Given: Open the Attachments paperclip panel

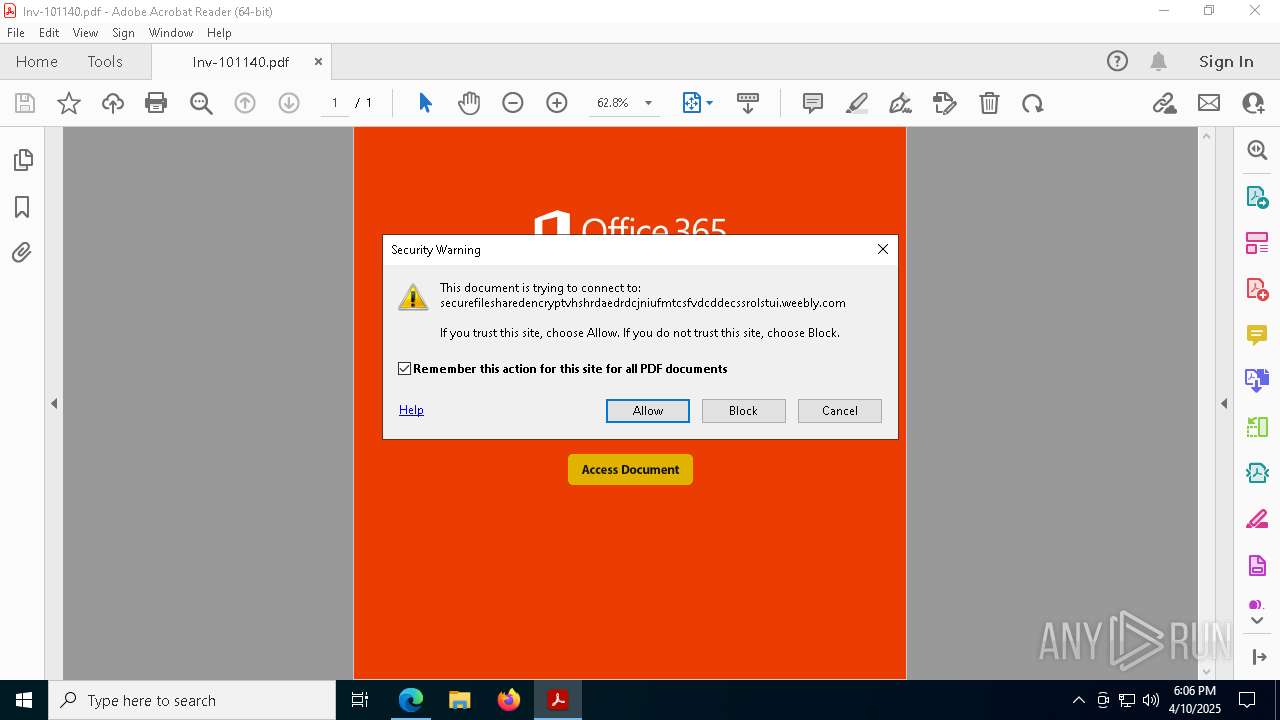Looking at the screenshot, I should tap(22, 253).
